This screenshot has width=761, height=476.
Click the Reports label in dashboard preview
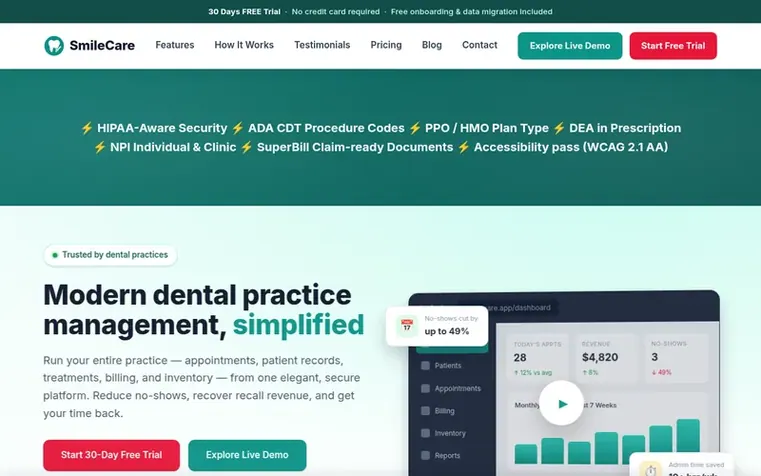447,456
